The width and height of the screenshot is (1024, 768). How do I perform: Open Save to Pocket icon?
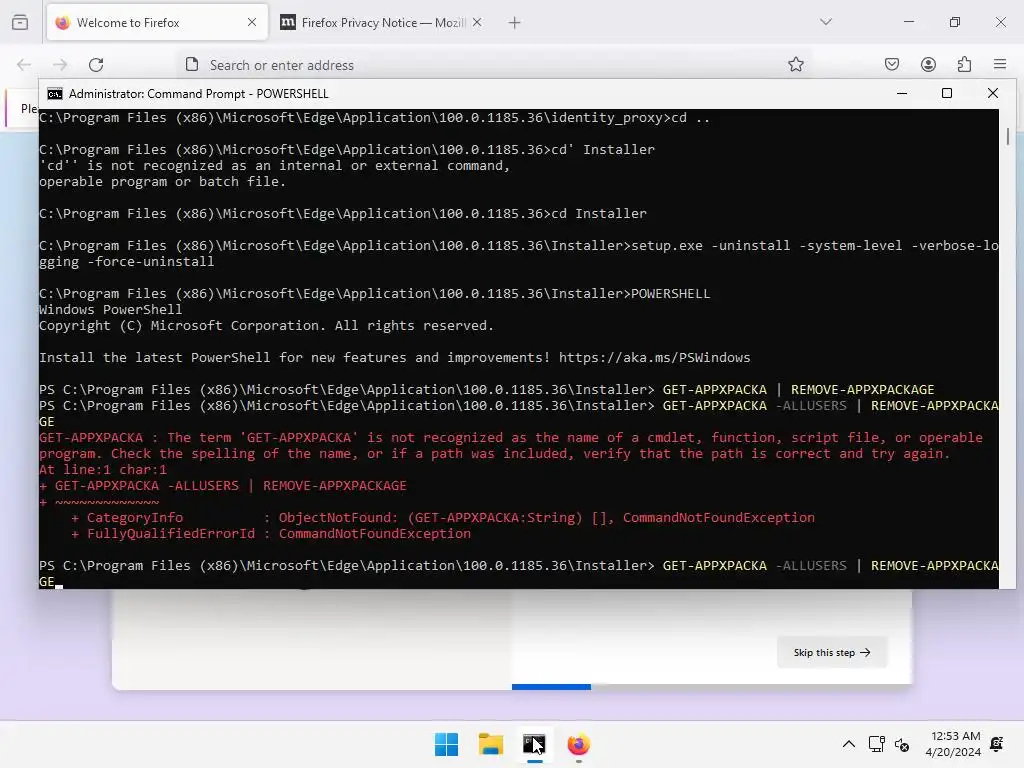click(x=892, y=65)
